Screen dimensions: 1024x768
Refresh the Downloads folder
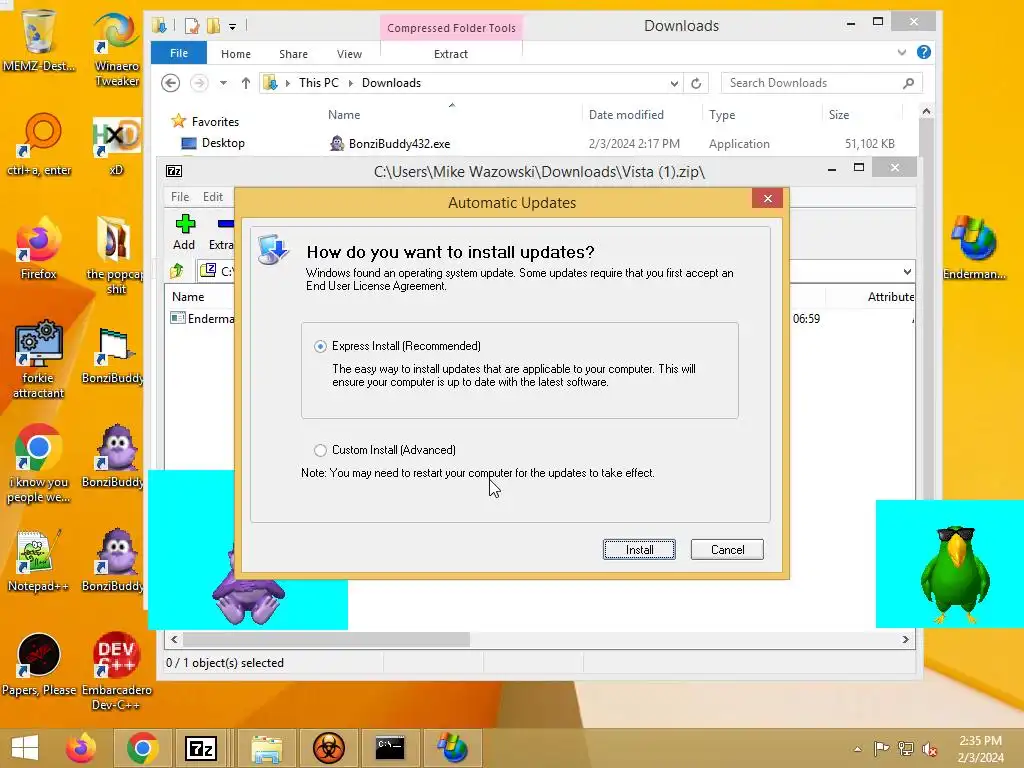point(696,83)
